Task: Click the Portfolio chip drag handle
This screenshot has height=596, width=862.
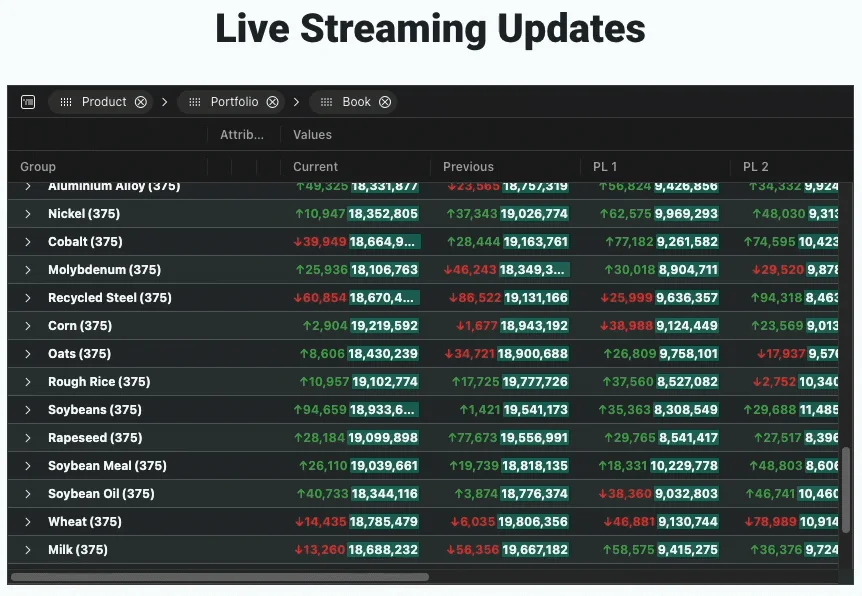Action: point(196,102)
